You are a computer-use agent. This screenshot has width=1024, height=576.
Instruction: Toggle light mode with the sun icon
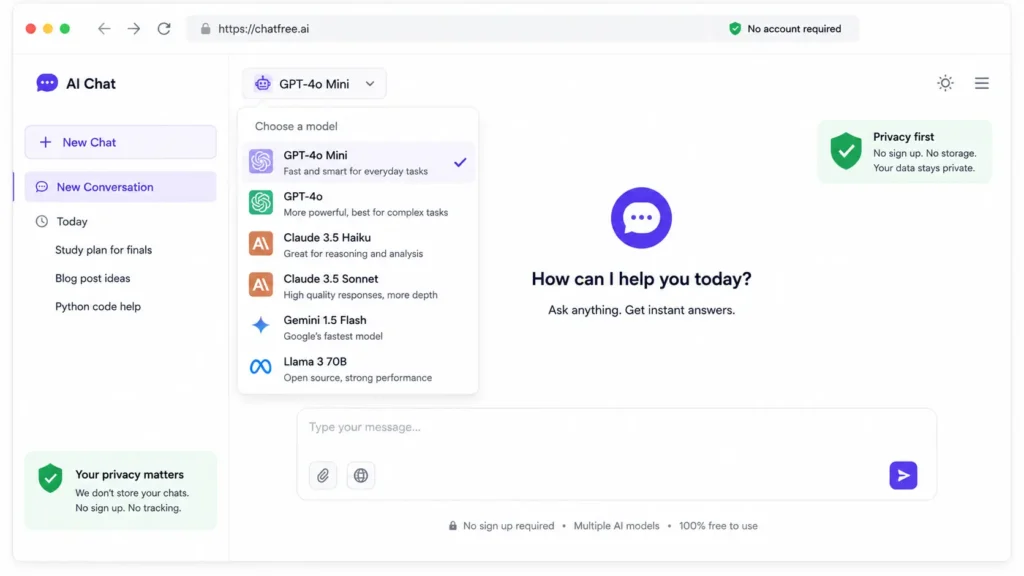pos(945,83)
